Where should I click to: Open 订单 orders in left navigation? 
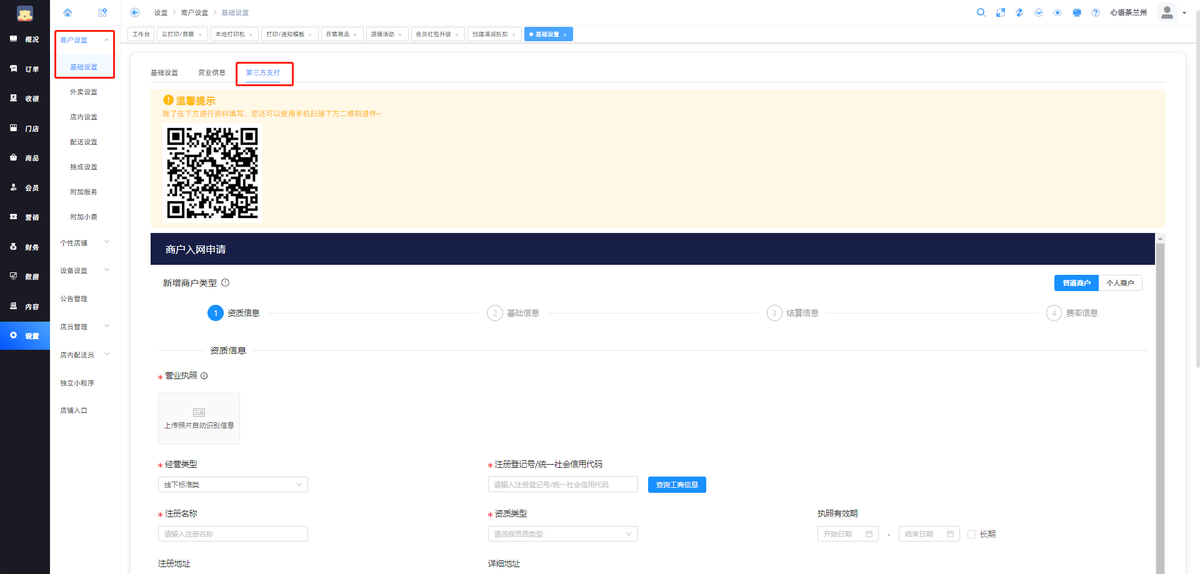point(25,69)
